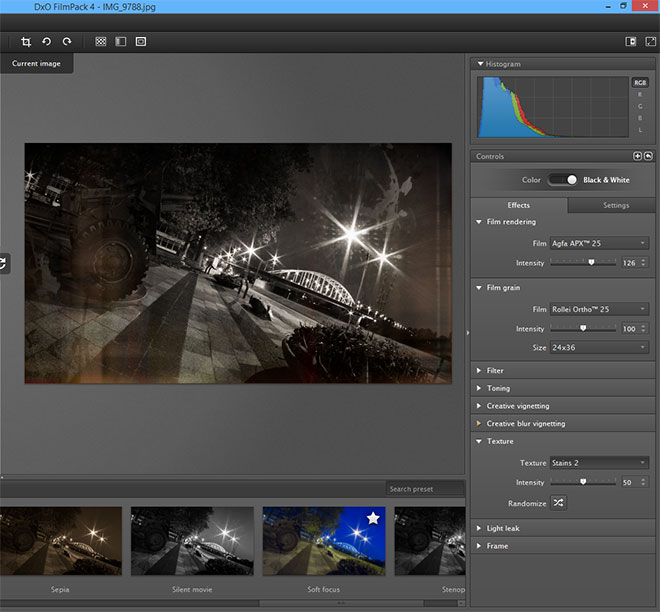The width and height of the screenshot is (660, 612).
Task: Show the preset grid view icon
Action: tap(101, 41)
